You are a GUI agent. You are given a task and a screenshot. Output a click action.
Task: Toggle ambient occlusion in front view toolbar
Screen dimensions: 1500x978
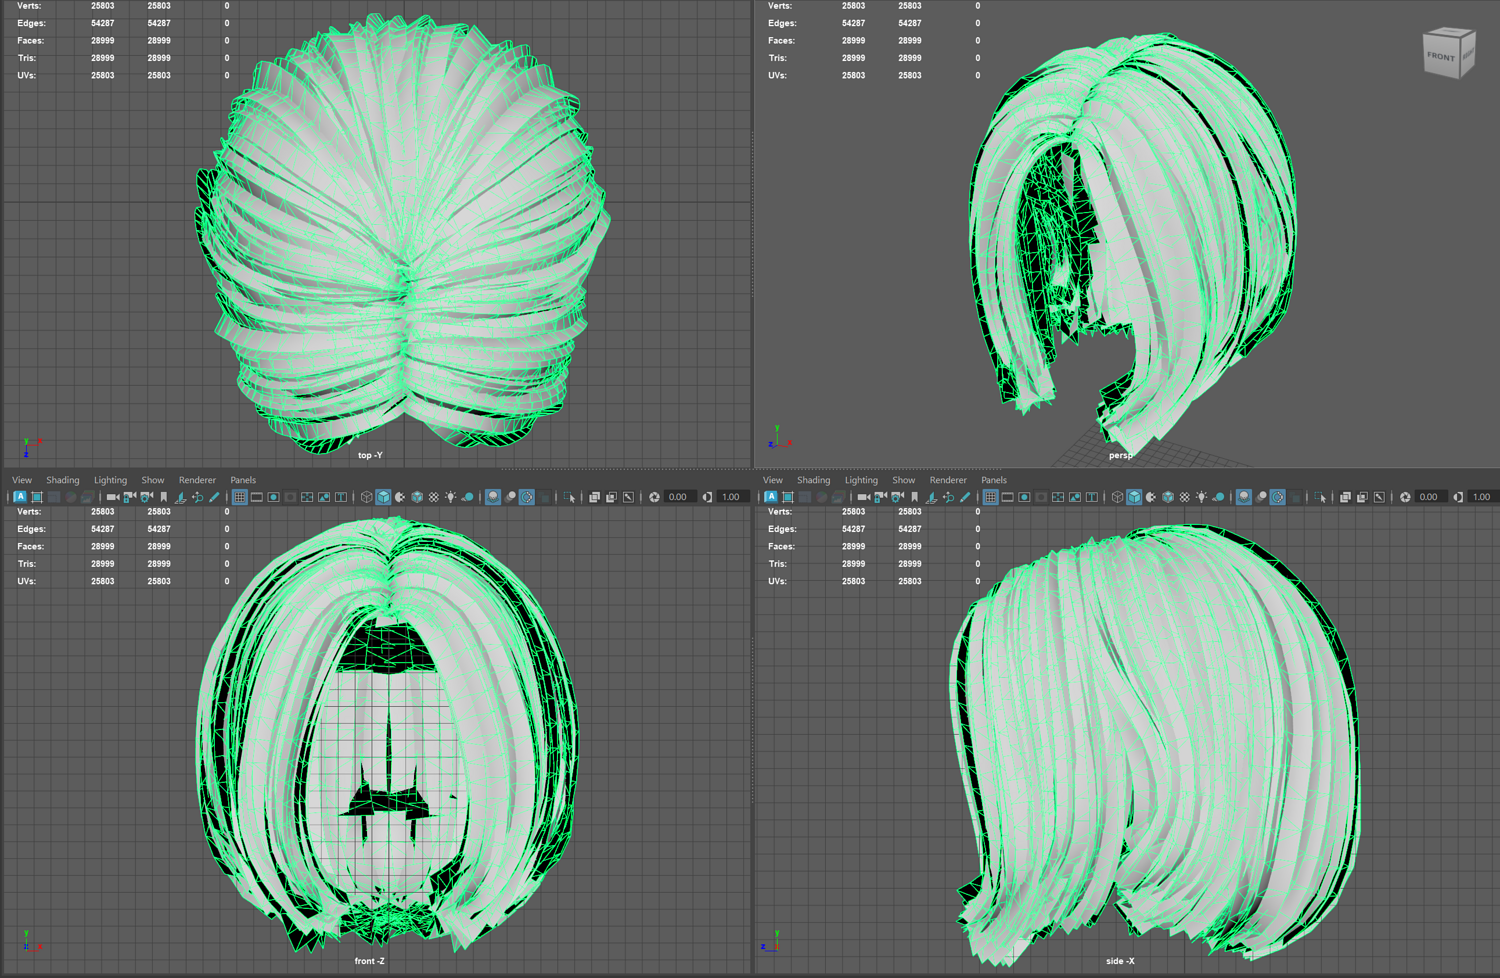(493, 497)
